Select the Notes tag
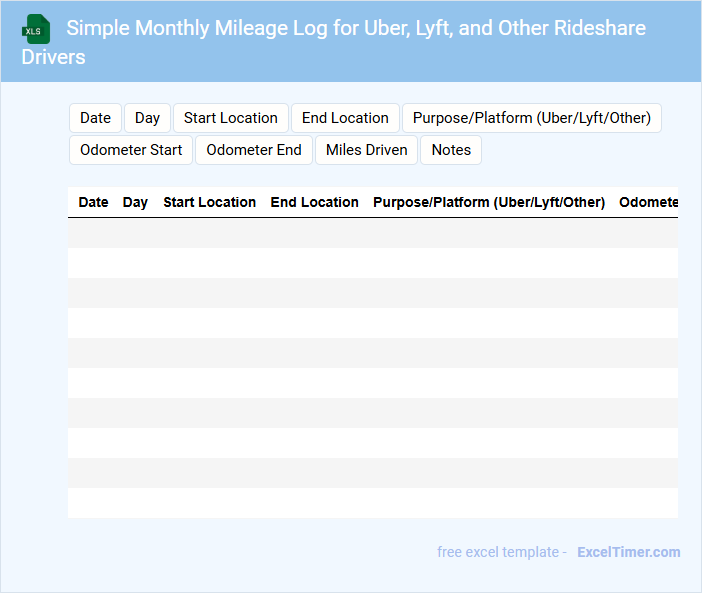 [451, 150]
